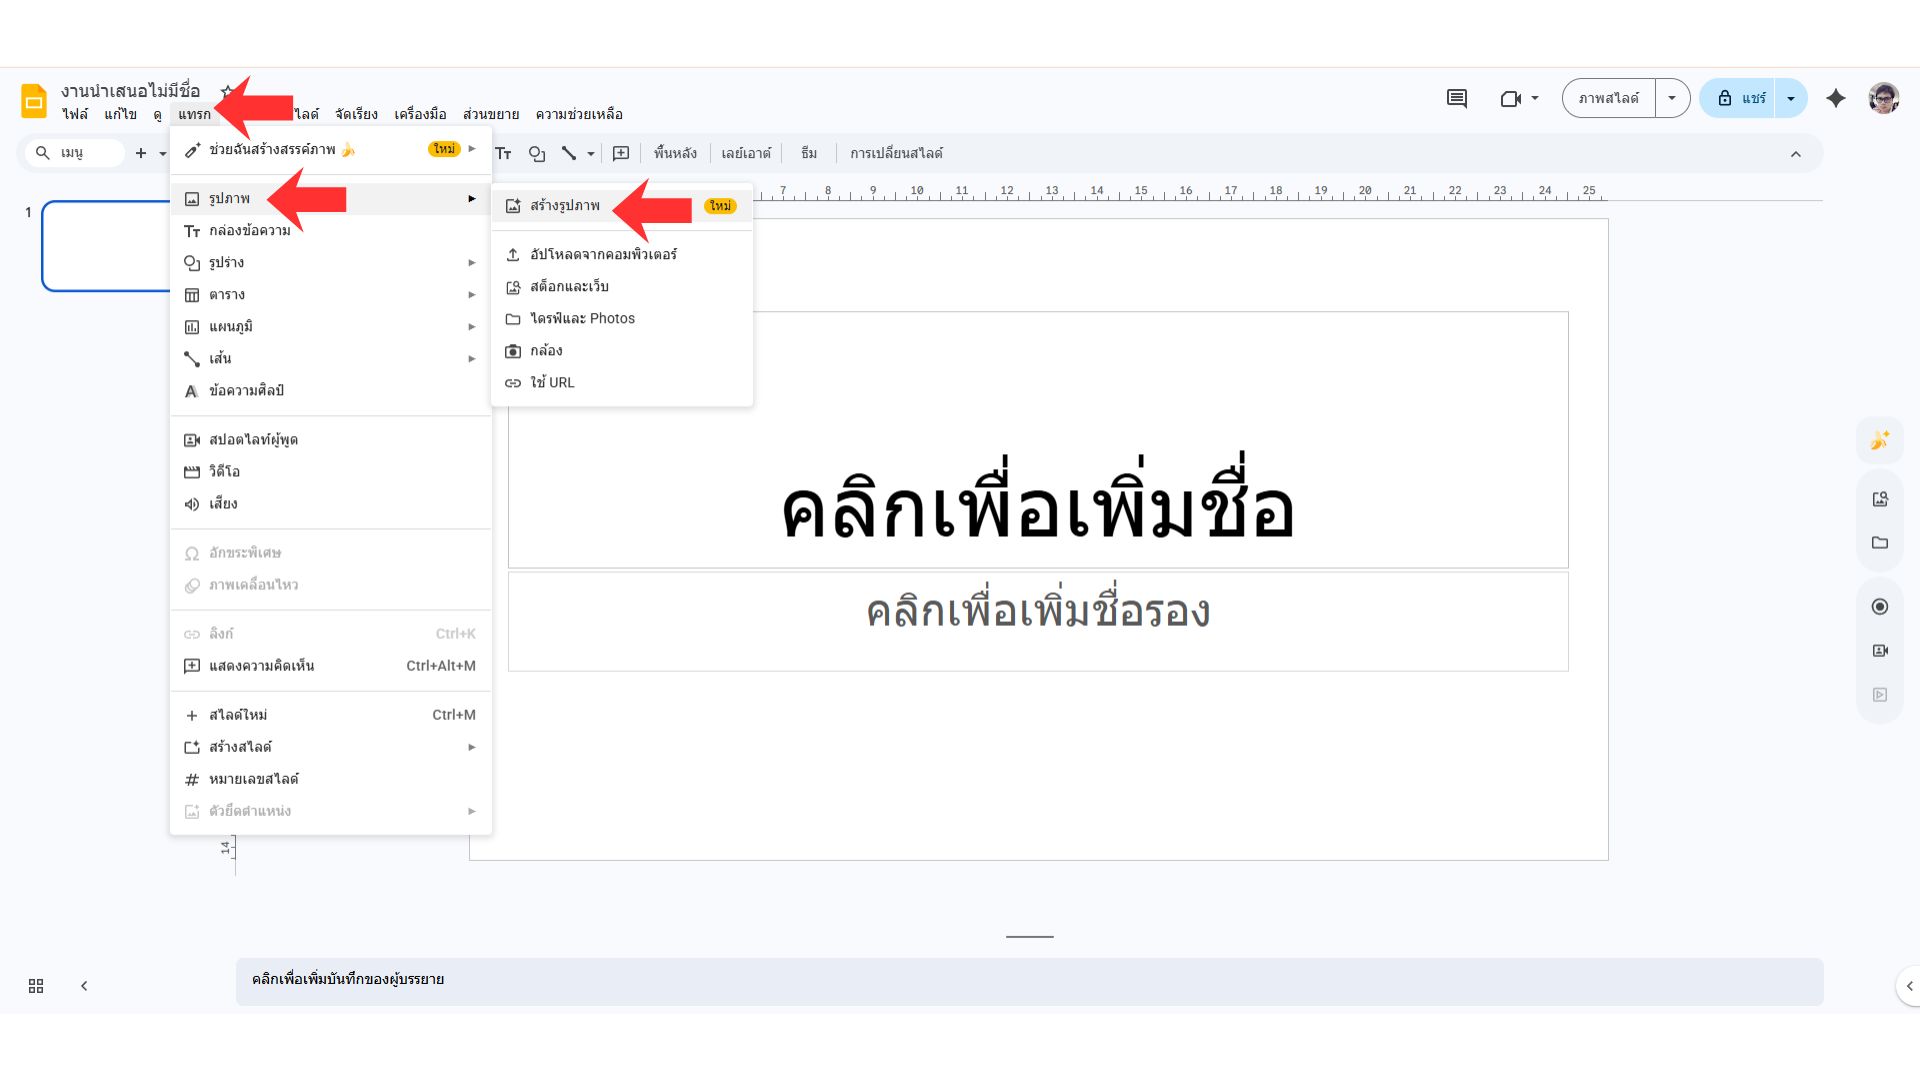
Task: Click the add comment toolbar icon
Action: (621, 153)
